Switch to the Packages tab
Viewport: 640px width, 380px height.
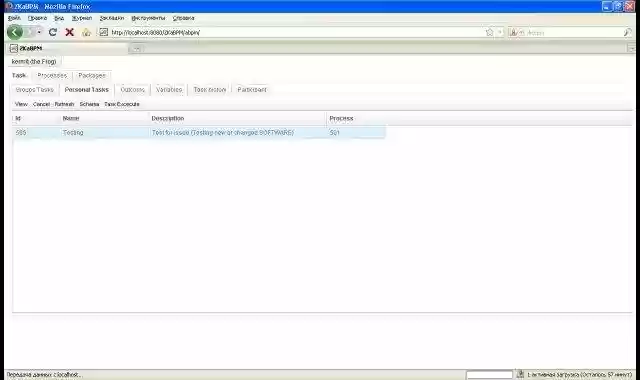[x=92, y=76]
